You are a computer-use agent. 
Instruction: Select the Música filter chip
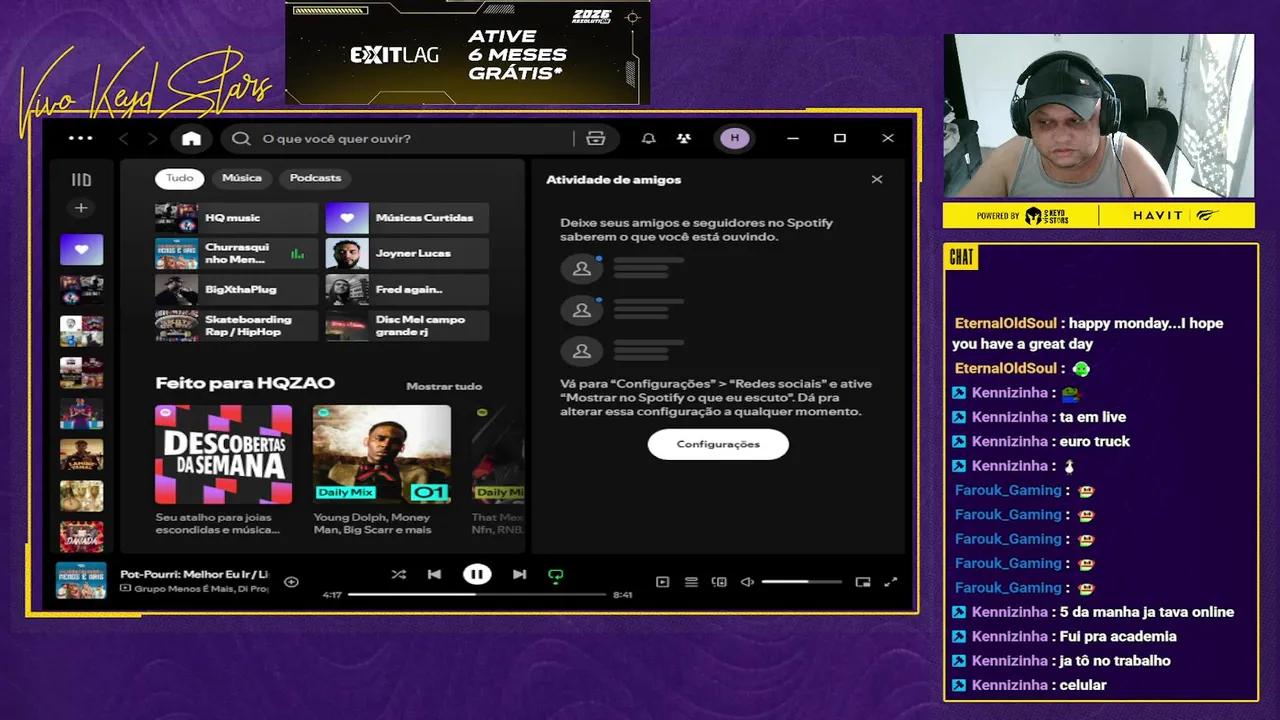click(242, 178)
